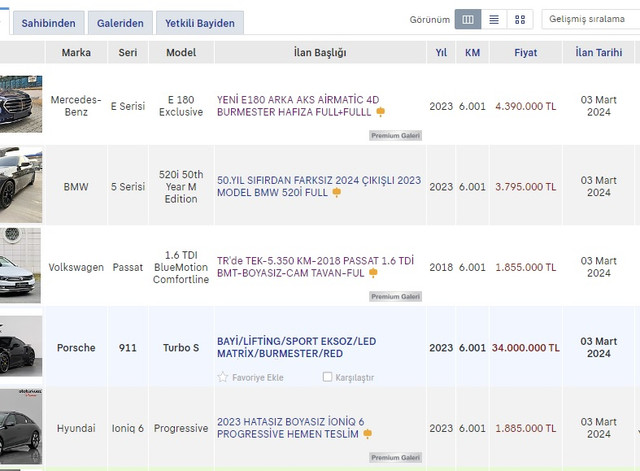Sort listings by Fiyat column
This screenshot has height=471, width=640.
pyautogui.click(x=526, y=52)
